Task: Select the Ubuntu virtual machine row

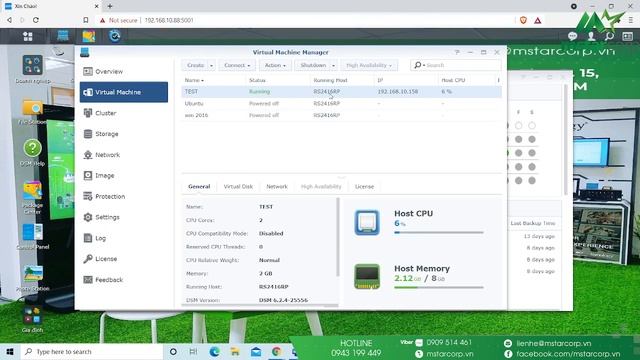Action: (341, 104)
